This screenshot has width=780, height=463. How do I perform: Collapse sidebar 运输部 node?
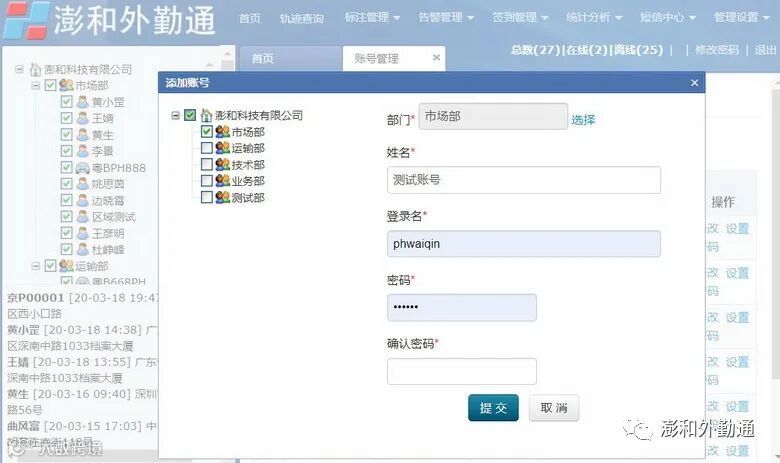(35, 266)
